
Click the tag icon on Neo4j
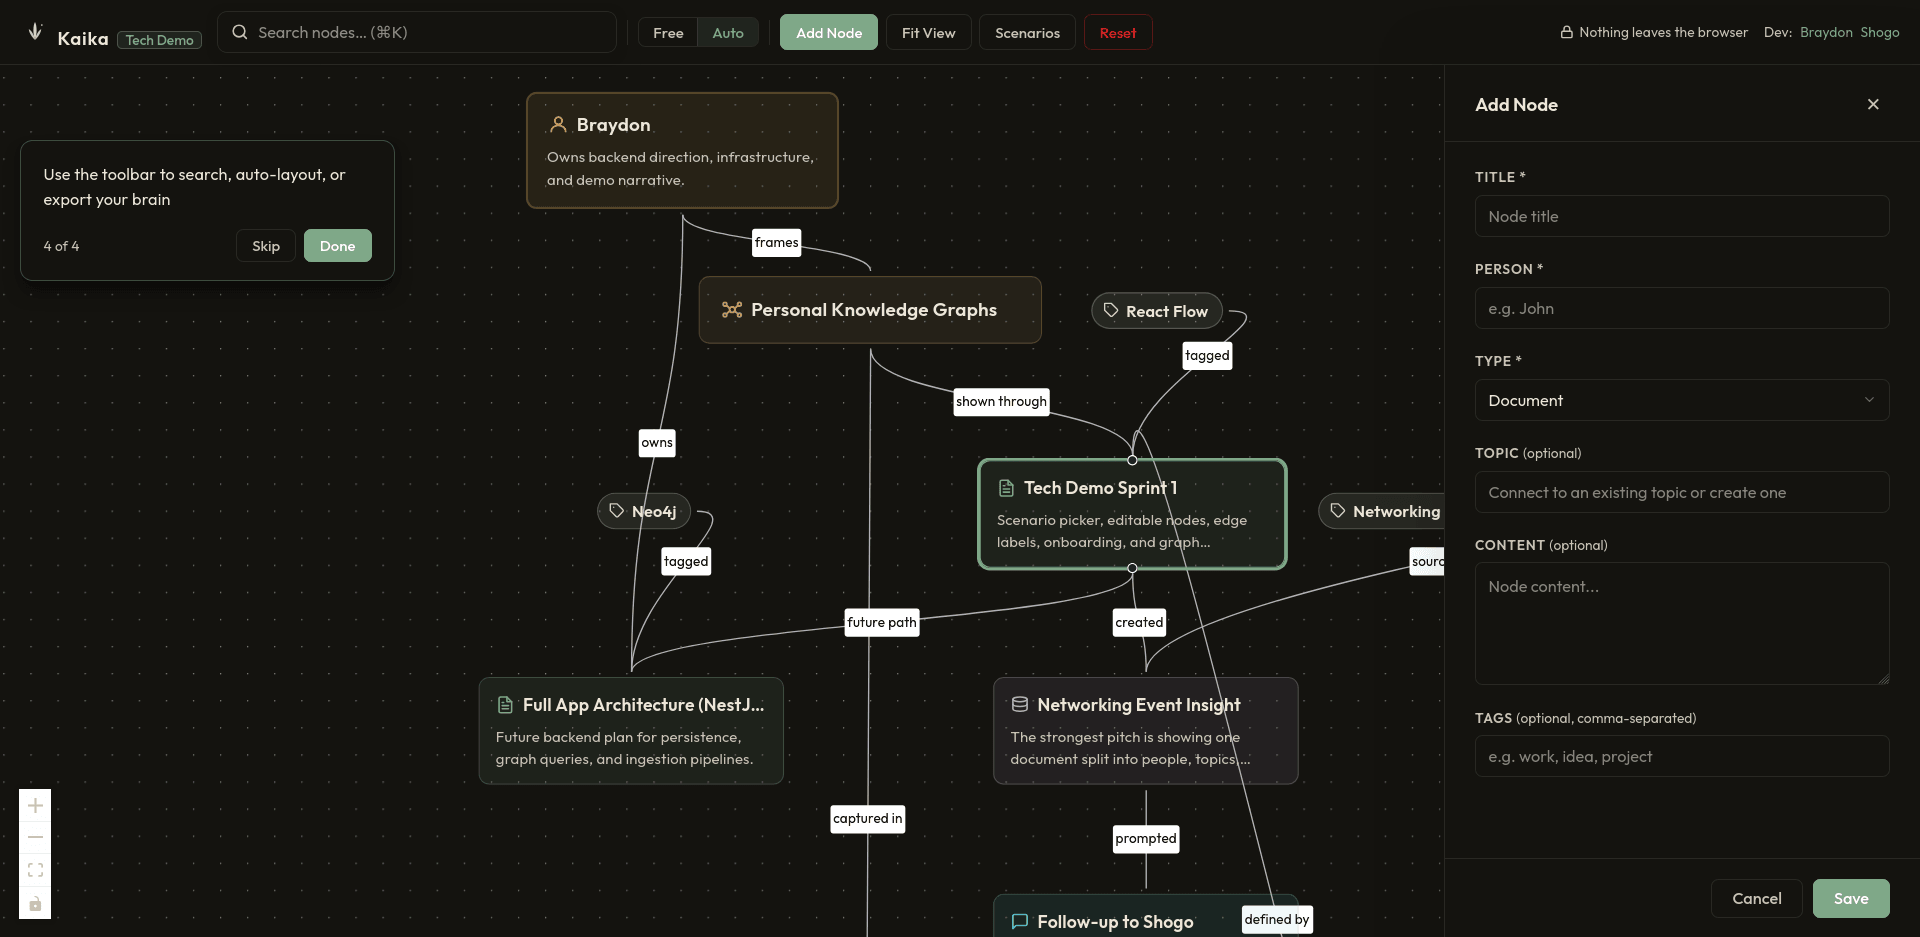point(617,511)
